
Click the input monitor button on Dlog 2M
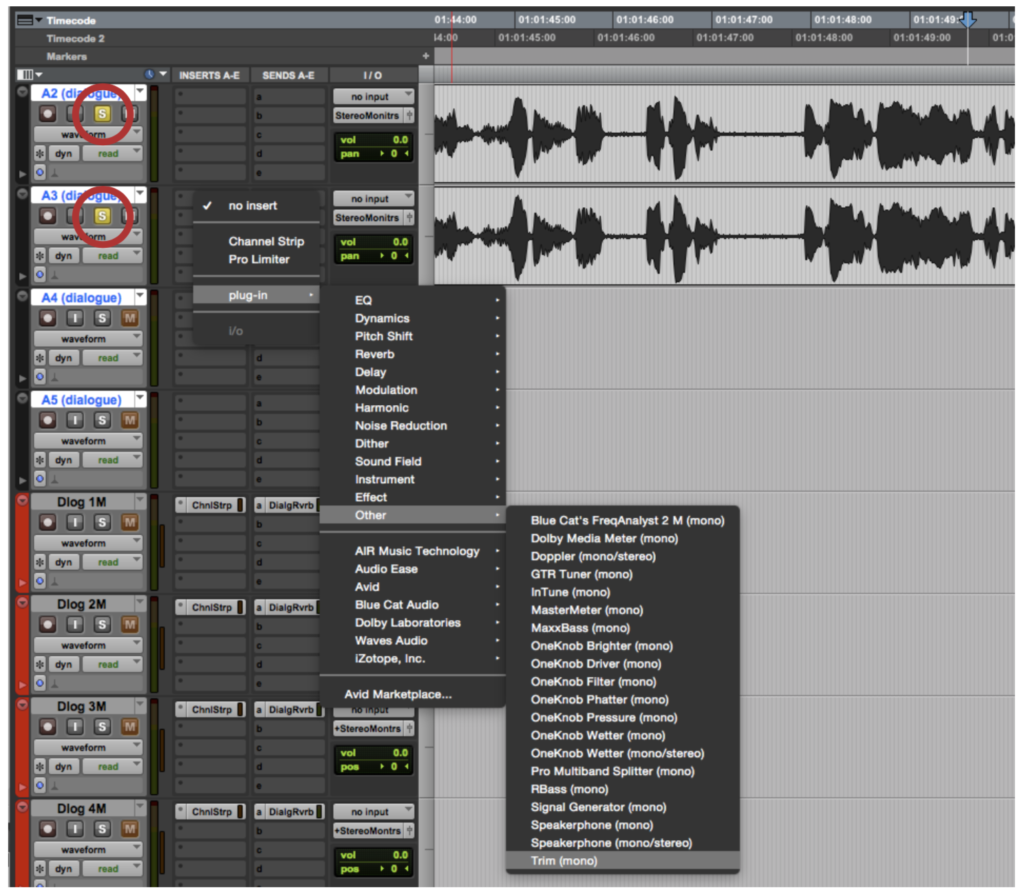74,624
